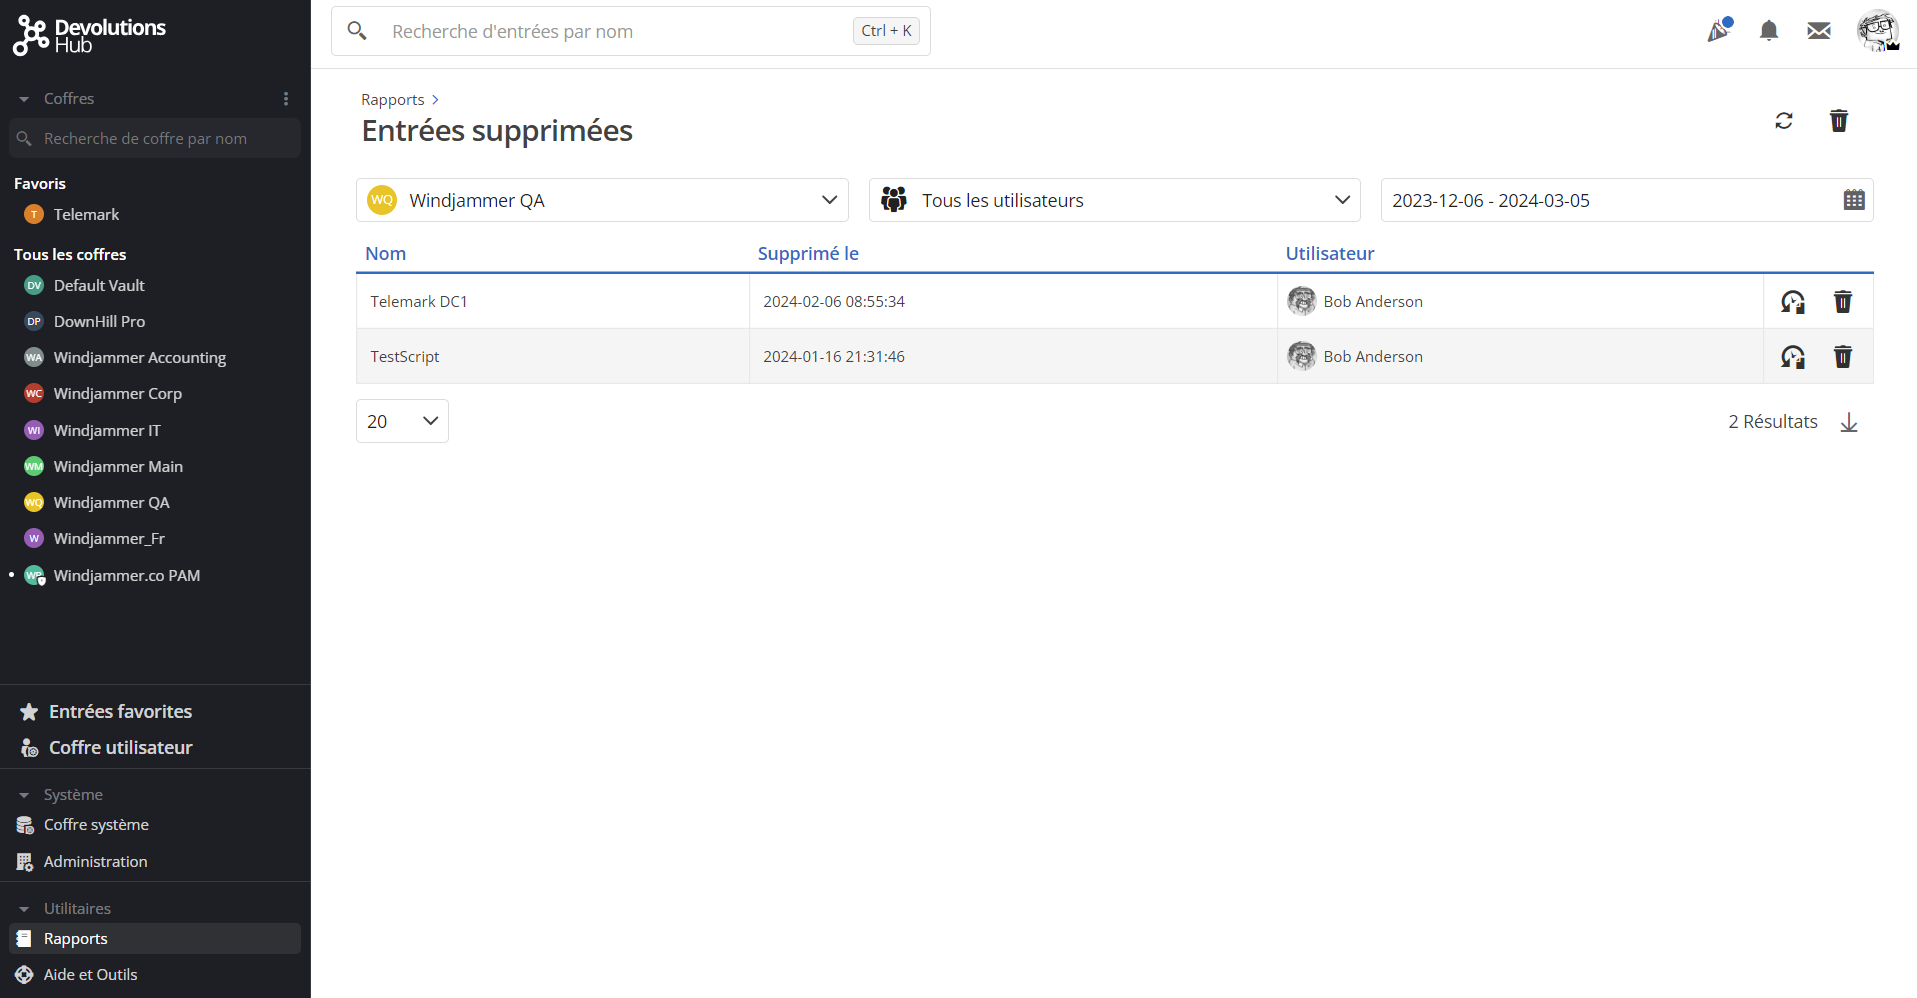Refresh the deleted entries report
Screen dimensions: 1917x998
pyautogui.click(x=1784, y=121)
